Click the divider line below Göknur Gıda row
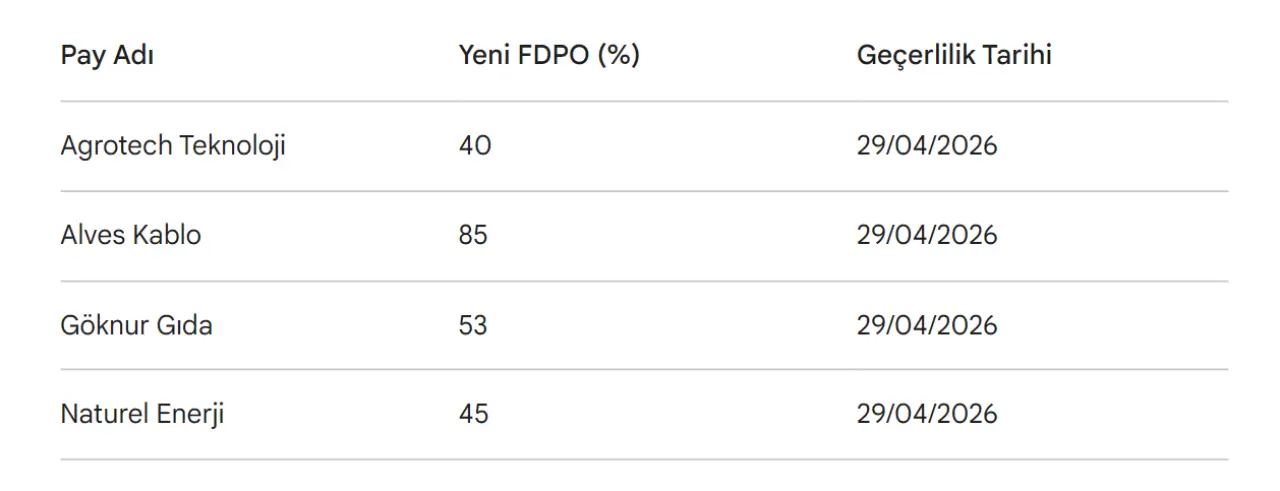This screenshot has height=491, width=1280. 644,370
